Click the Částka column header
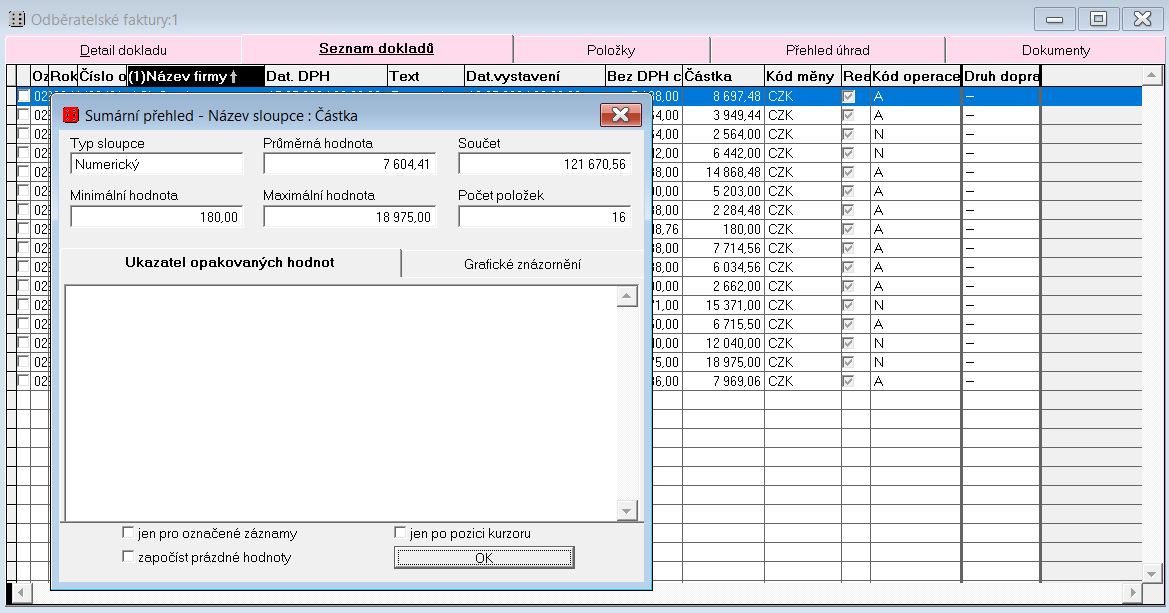Screen dimensions: 1169x613 click(x=722, y=76)
